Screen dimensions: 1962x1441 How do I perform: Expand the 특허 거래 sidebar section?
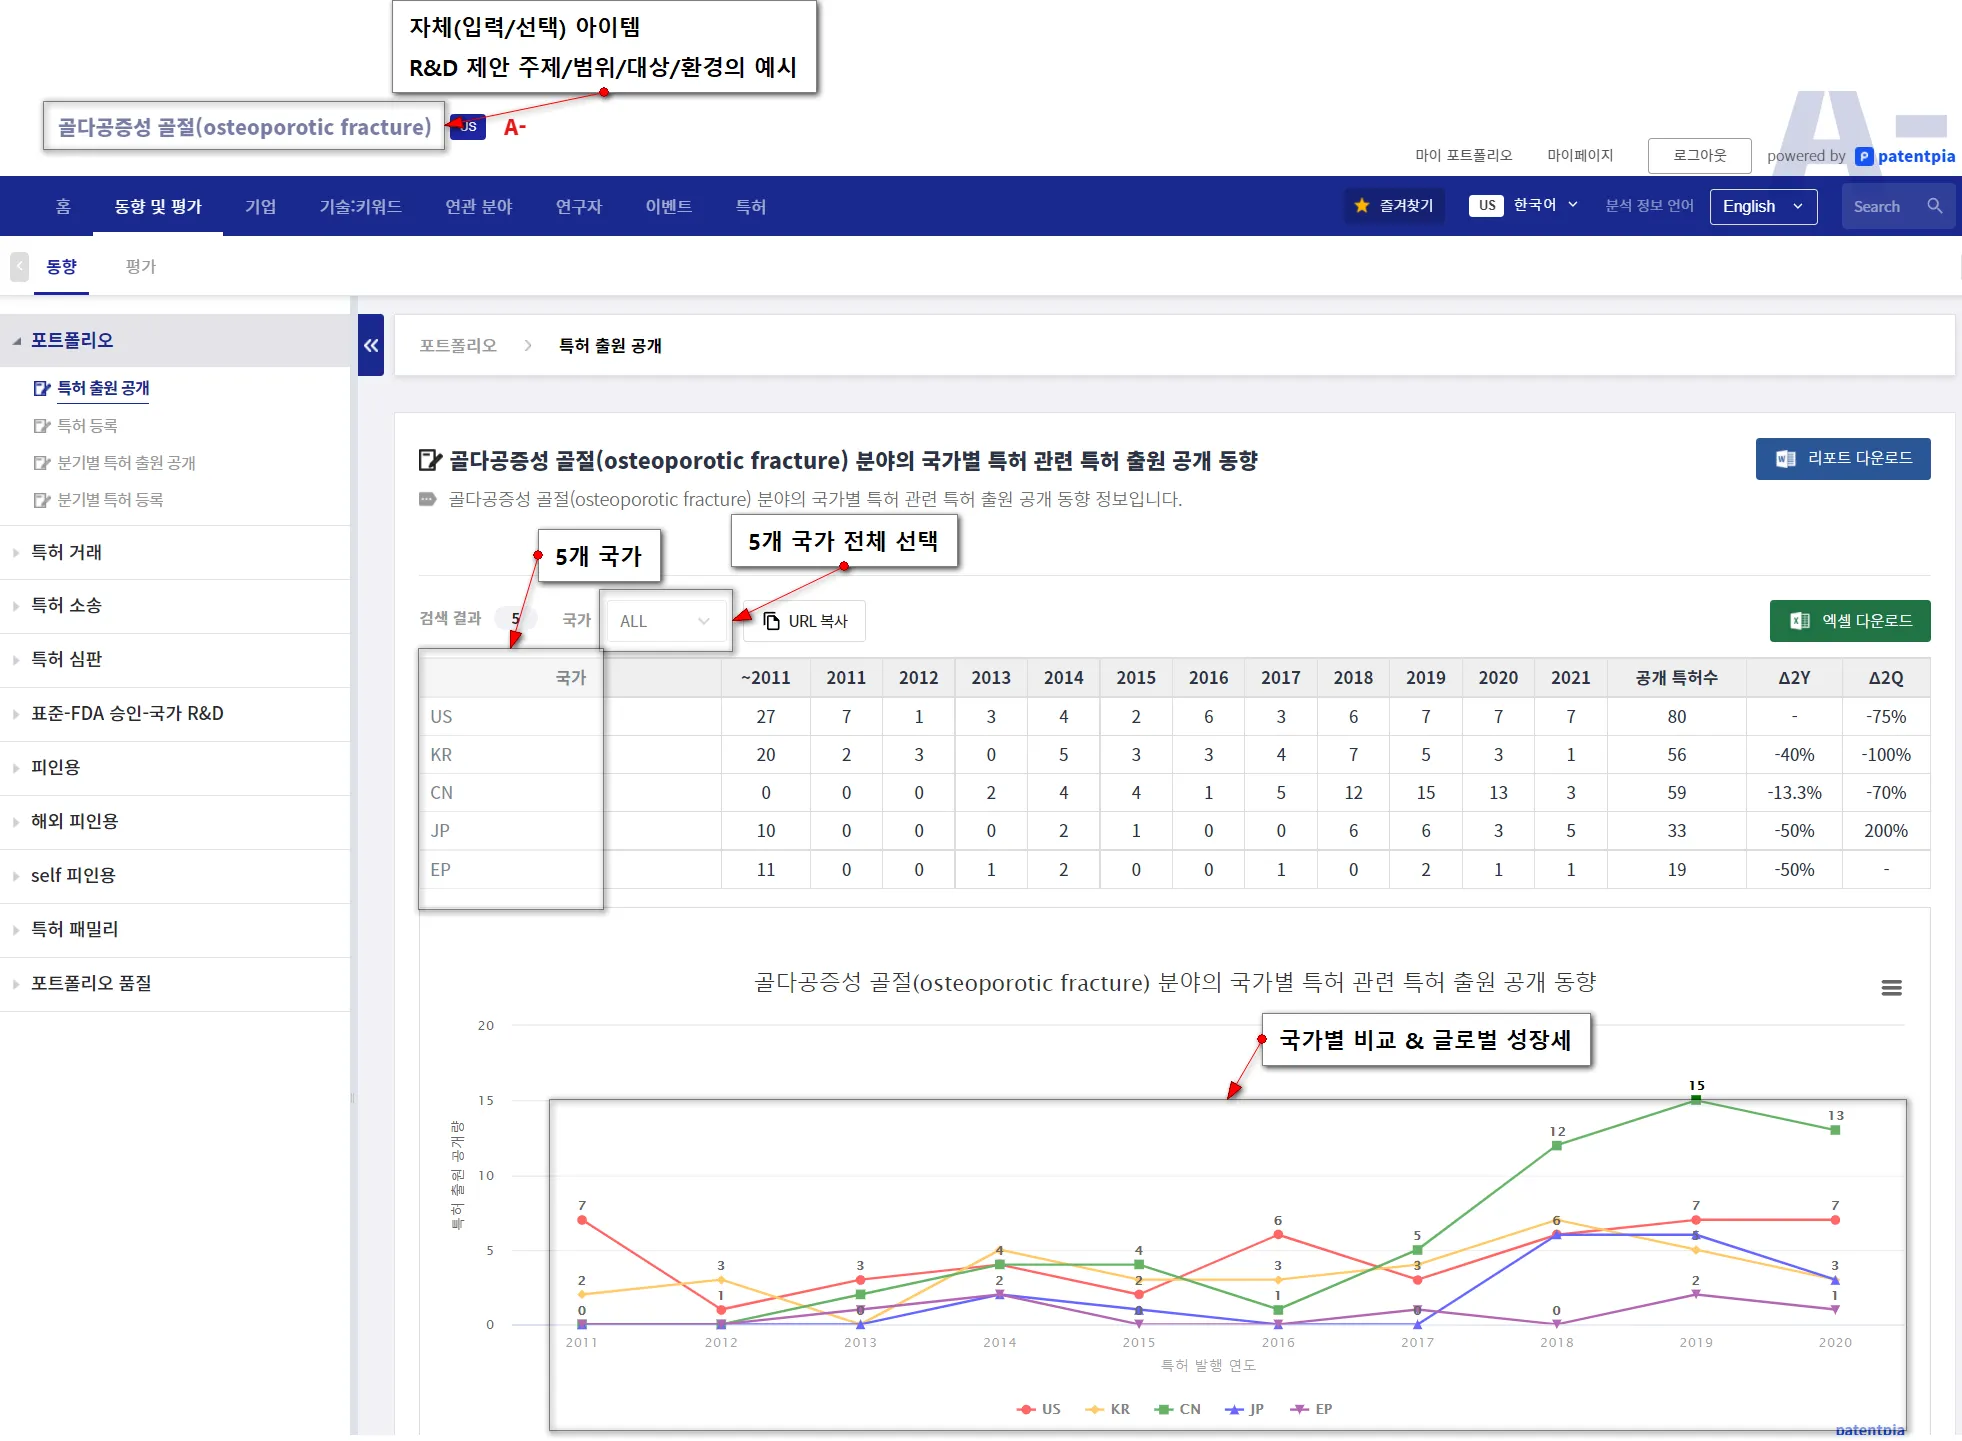pos(66,552)
